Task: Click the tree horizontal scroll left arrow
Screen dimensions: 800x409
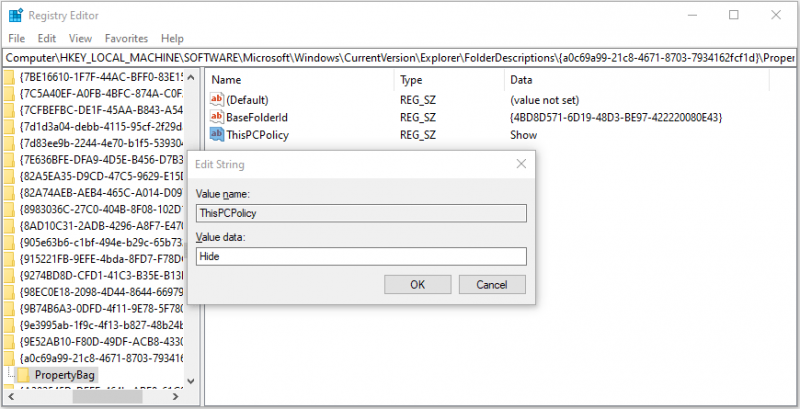Action: [x=11, y=396]
